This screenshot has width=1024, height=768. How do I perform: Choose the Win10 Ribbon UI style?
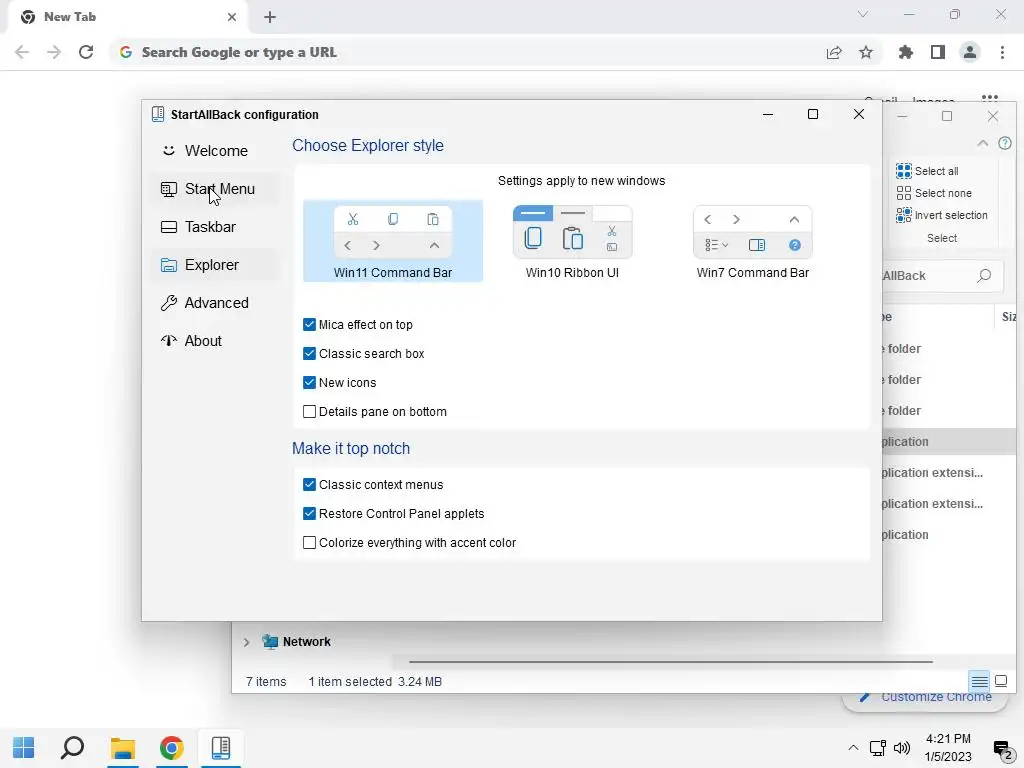(572, 241)
